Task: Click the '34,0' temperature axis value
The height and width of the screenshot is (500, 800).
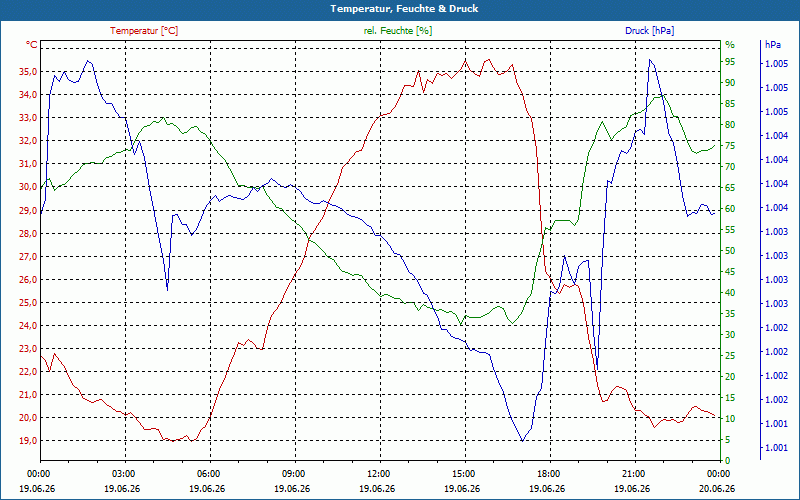Action: [x=28, y=95]
